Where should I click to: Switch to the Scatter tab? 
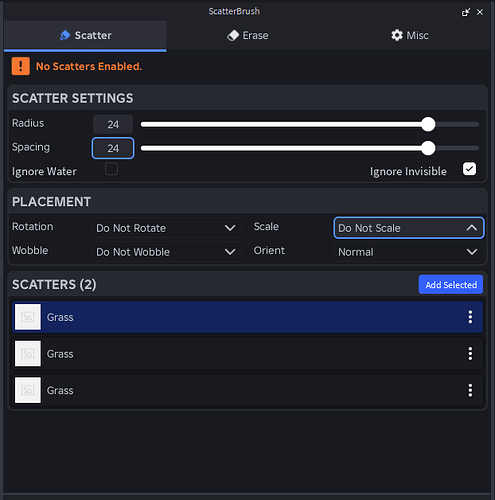(x=85, y=36)
